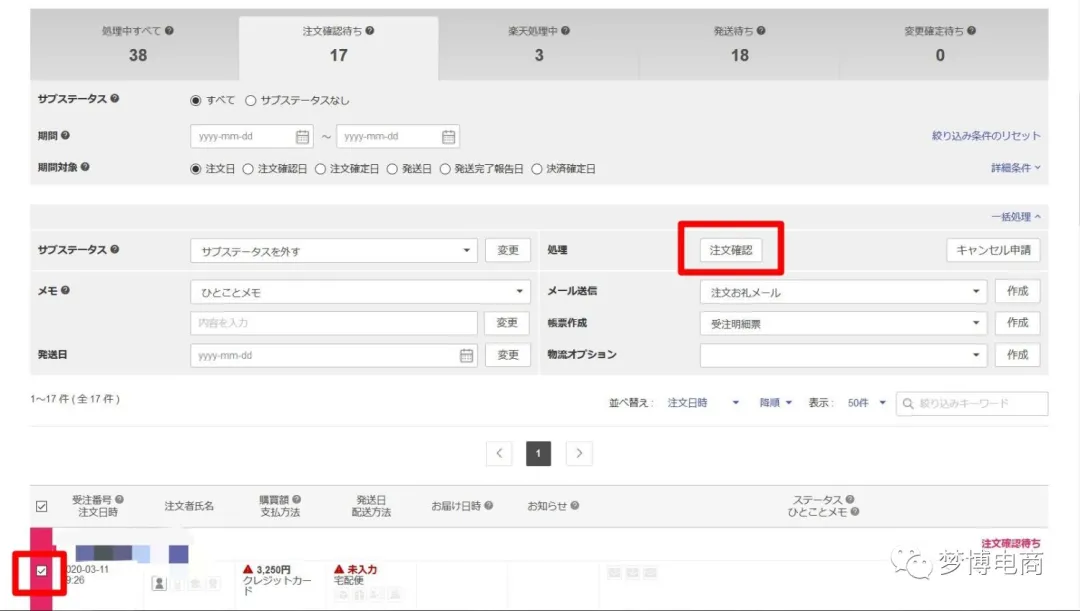Screen dimensions: 1080x611
Task: Open help icon next to 期間 label
Action: pyautogui.click(x=65, y=135)
